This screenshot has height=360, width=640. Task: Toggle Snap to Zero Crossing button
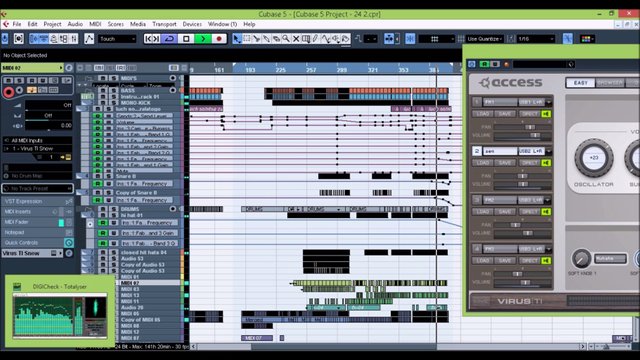567,39
